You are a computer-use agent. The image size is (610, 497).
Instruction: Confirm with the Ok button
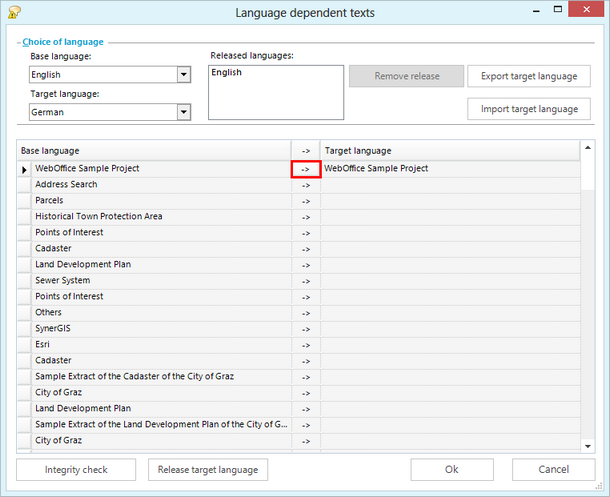point(452,469)
